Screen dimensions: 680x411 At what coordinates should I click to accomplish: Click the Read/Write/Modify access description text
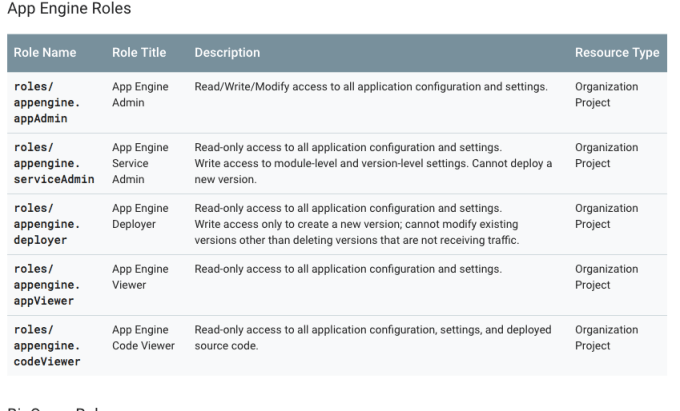click(x=370, y=87)
